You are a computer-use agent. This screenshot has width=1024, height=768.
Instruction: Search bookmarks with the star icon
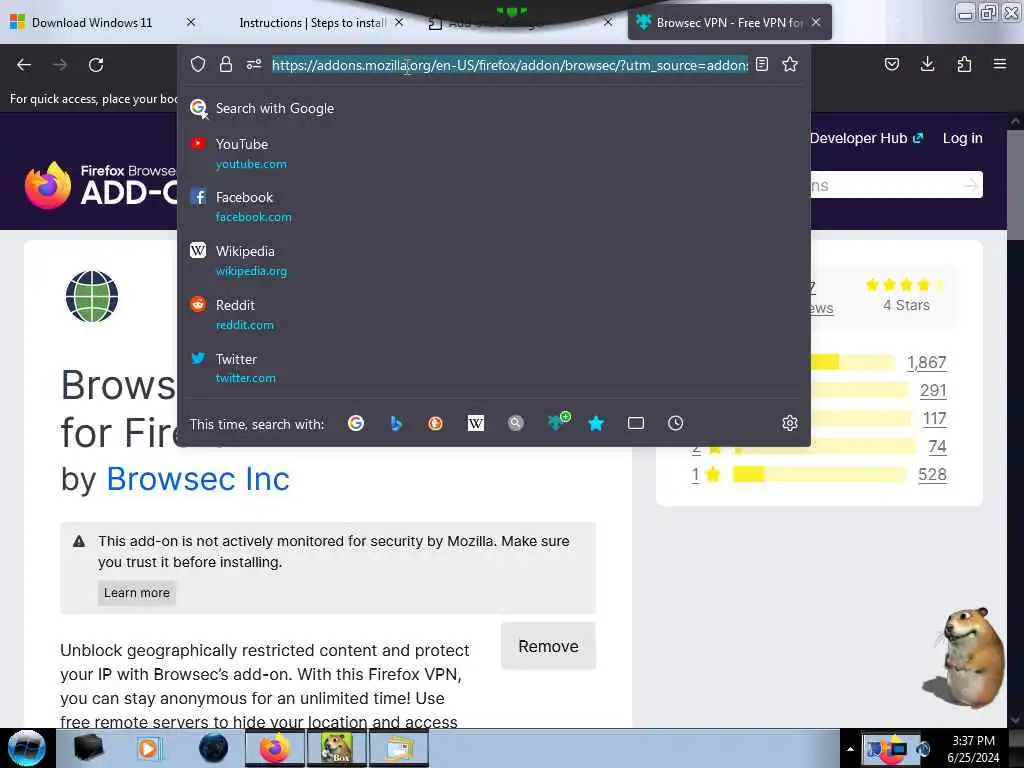click(596, 423)
